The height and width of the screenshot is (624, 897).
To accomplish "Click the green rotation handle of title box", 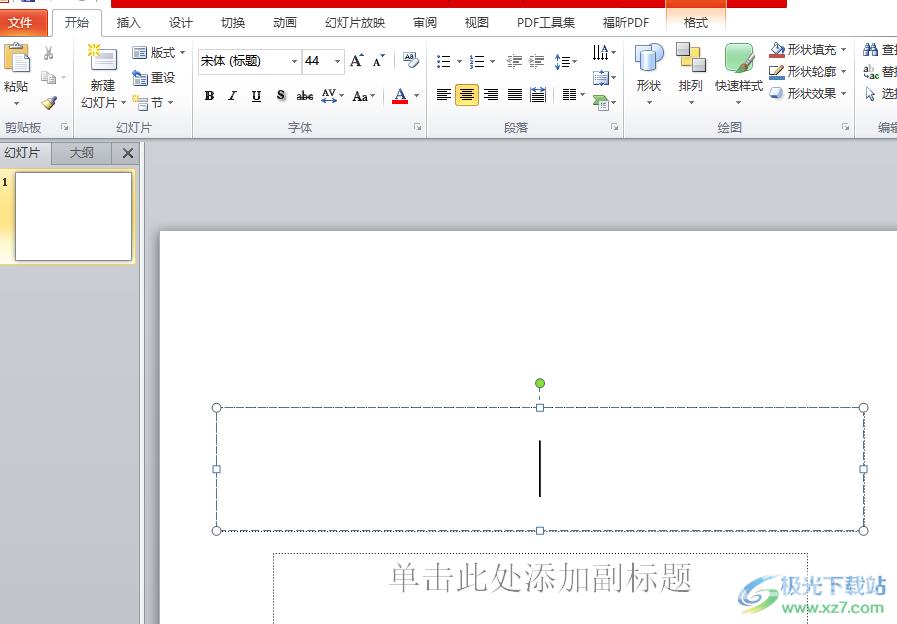I will pos(539,383).
